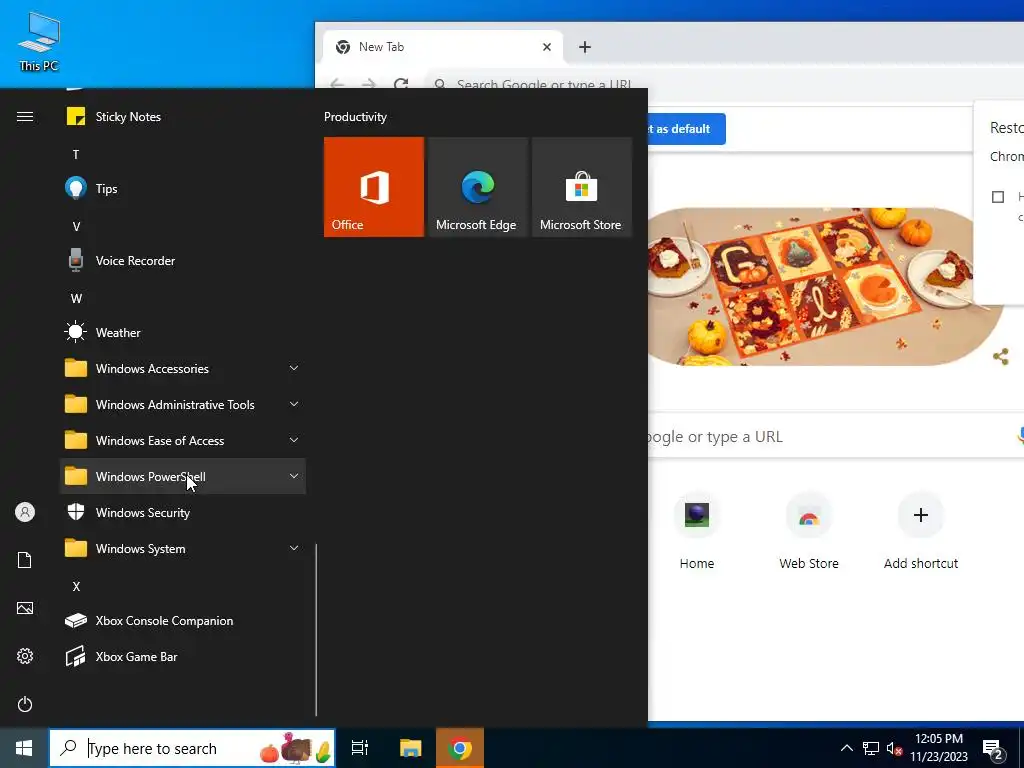This screenshot has width=1024, height=768.
Task: Expand the Start menu hamburger button
Action: 25,117
